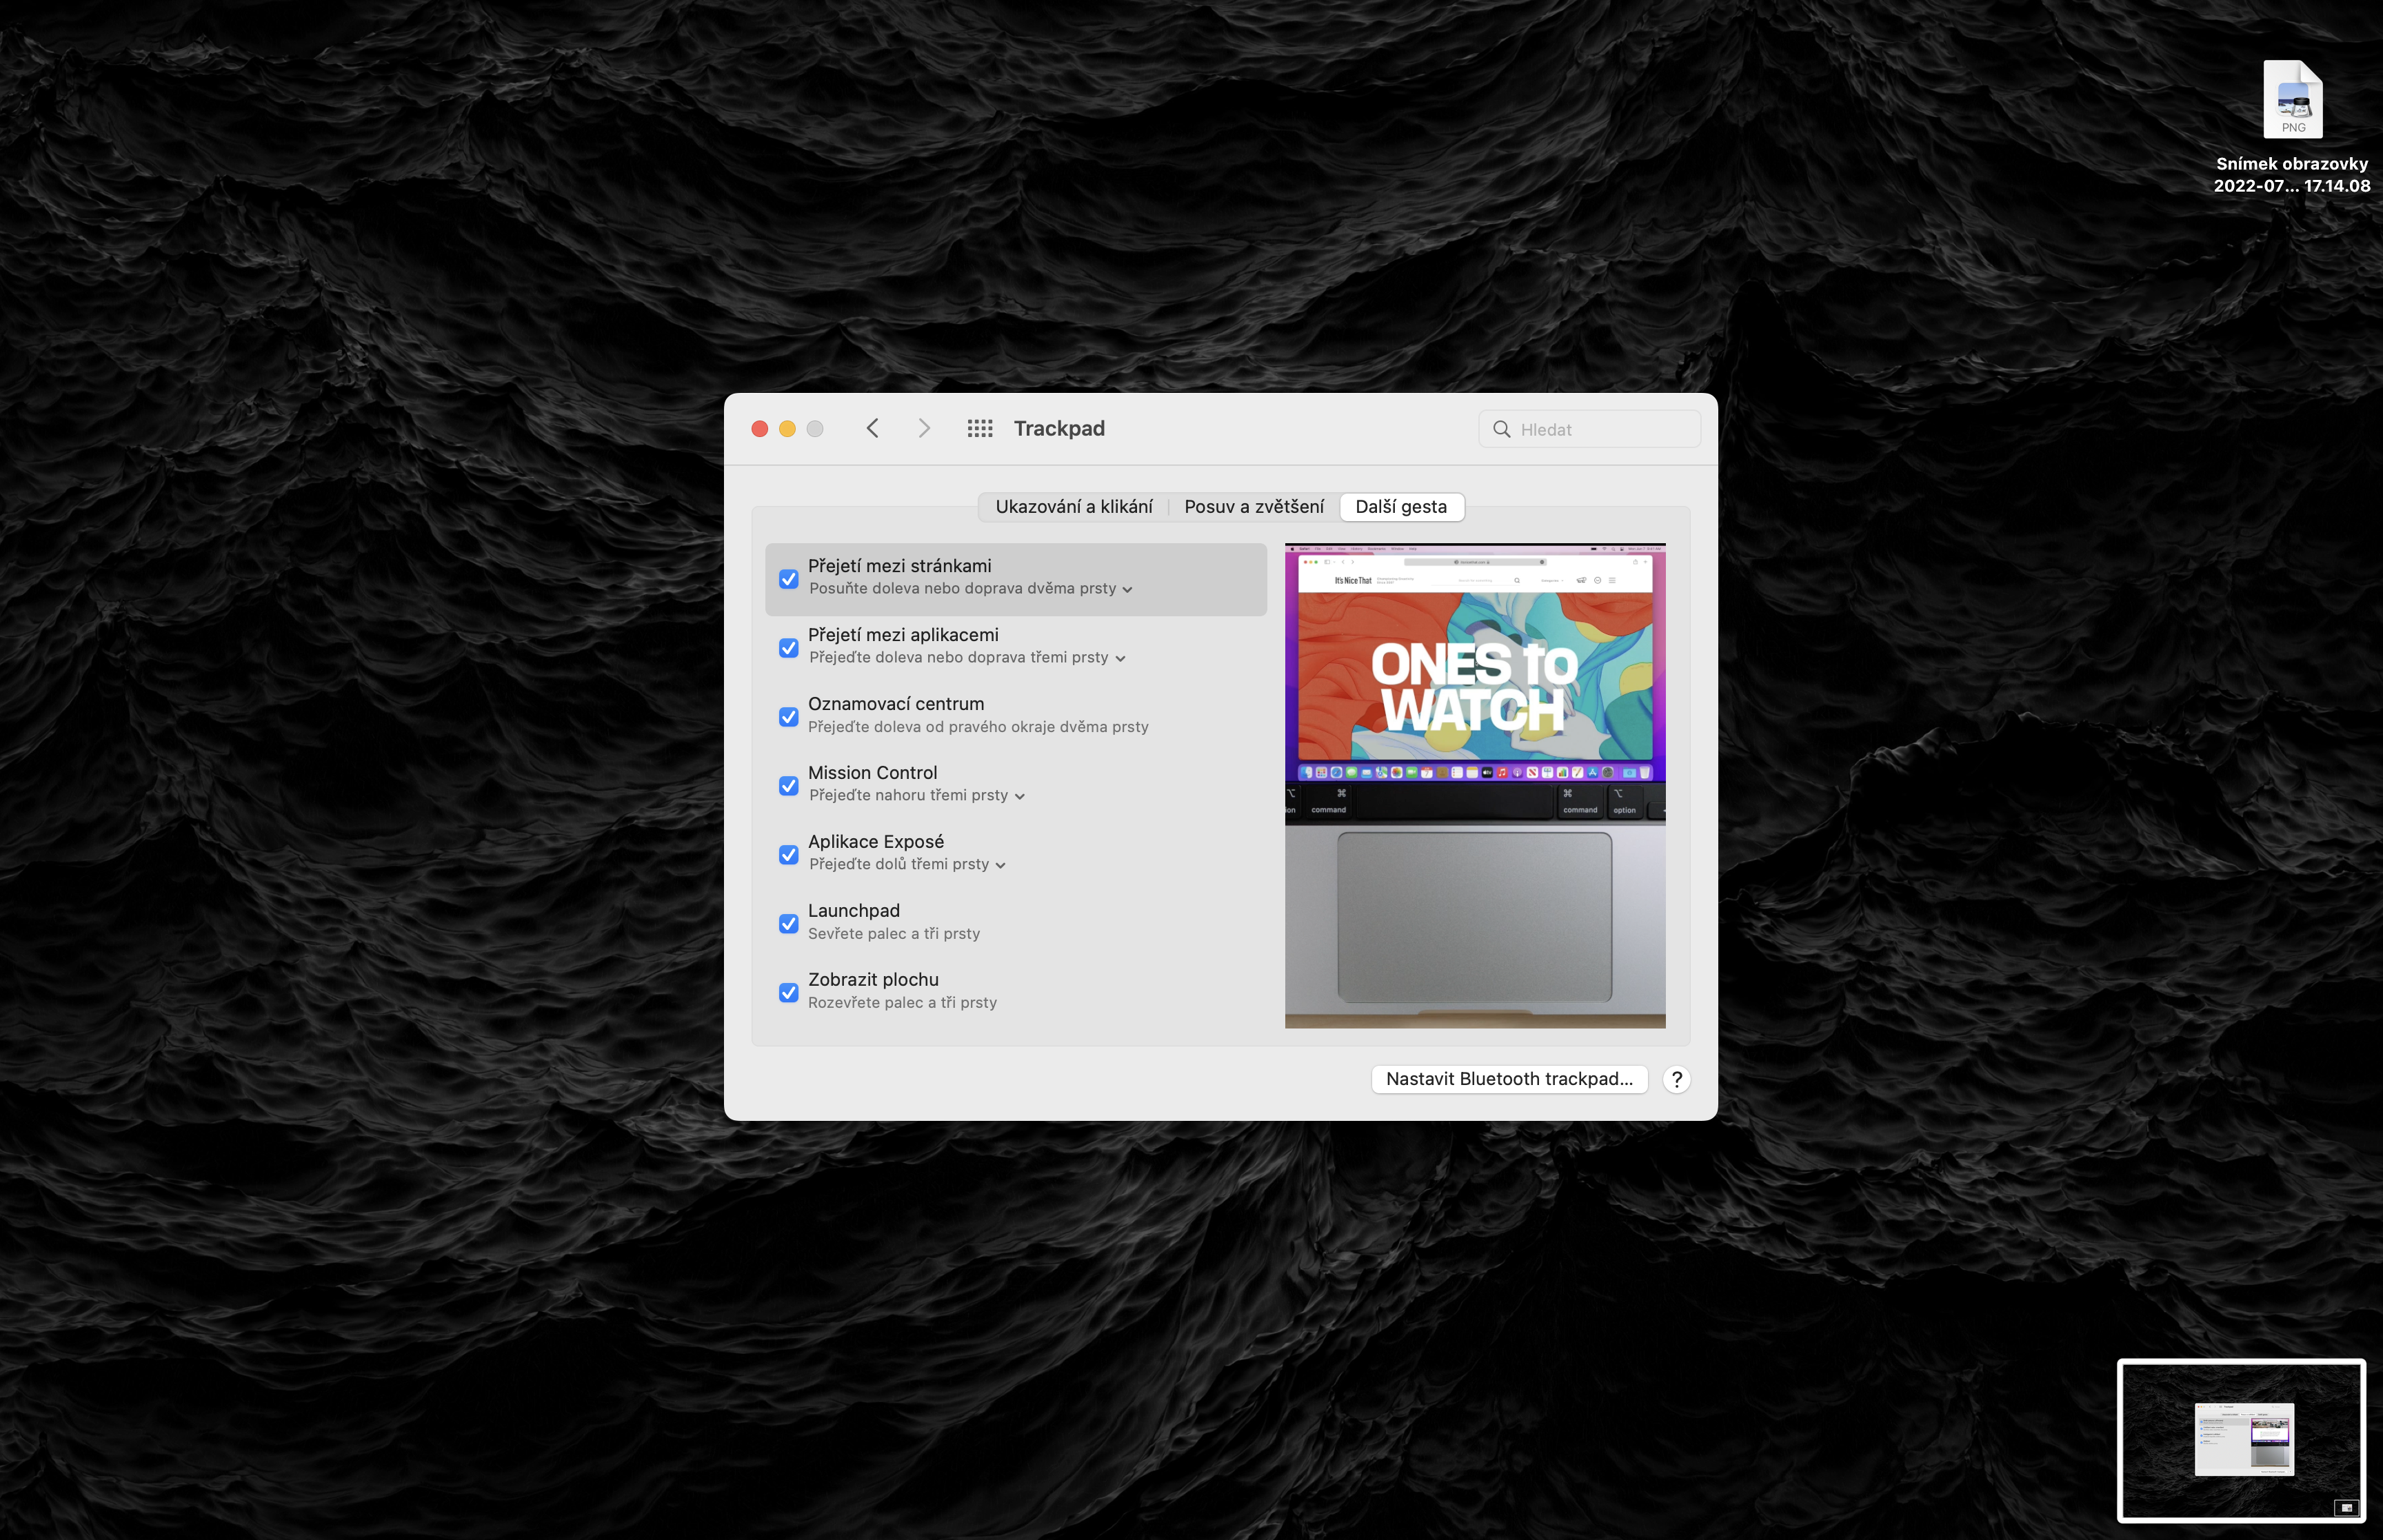Click the magnifier icon in the search field
This screenshot has height=1540, width=2383.
(1501, 429)
